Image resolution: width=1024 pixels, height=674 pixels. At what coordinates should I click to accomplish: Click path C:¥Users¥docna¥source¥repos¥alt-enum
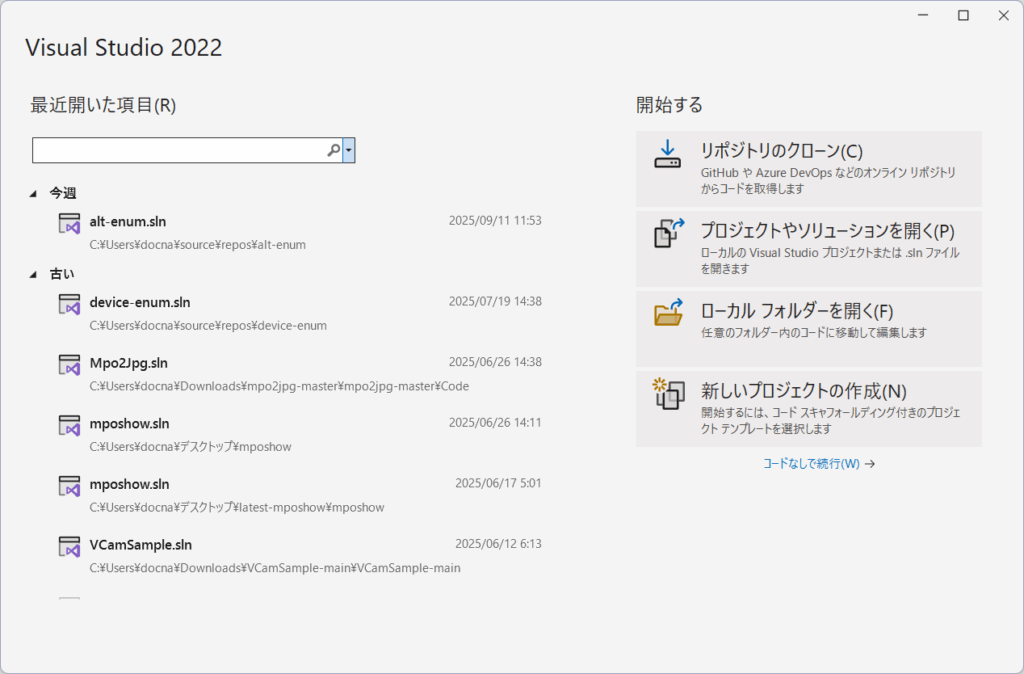197,245
